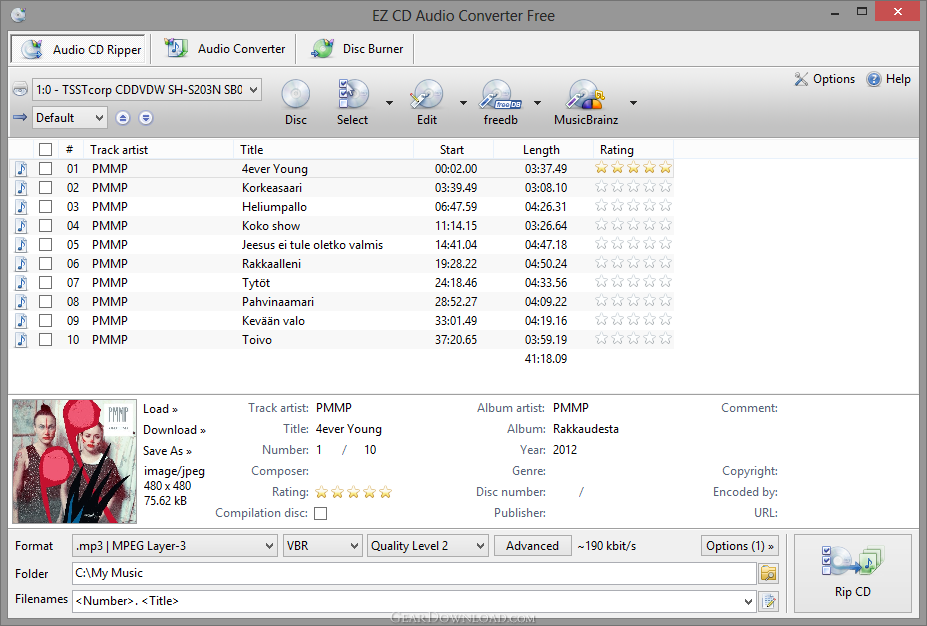The width and height of the screenshot is (927, 626).
Task: Check the box for track 01 4ever Young
Action: point(46,168)
